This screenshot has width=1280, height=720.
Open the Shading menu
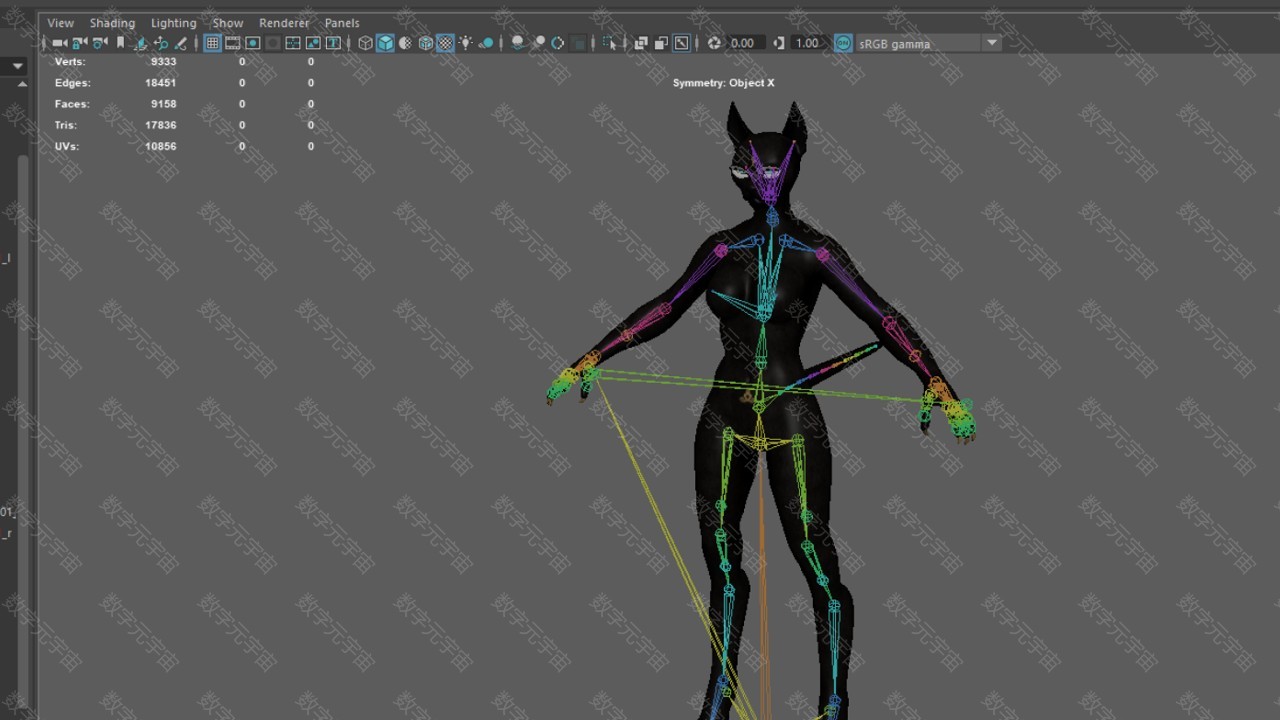coord(112,23)
